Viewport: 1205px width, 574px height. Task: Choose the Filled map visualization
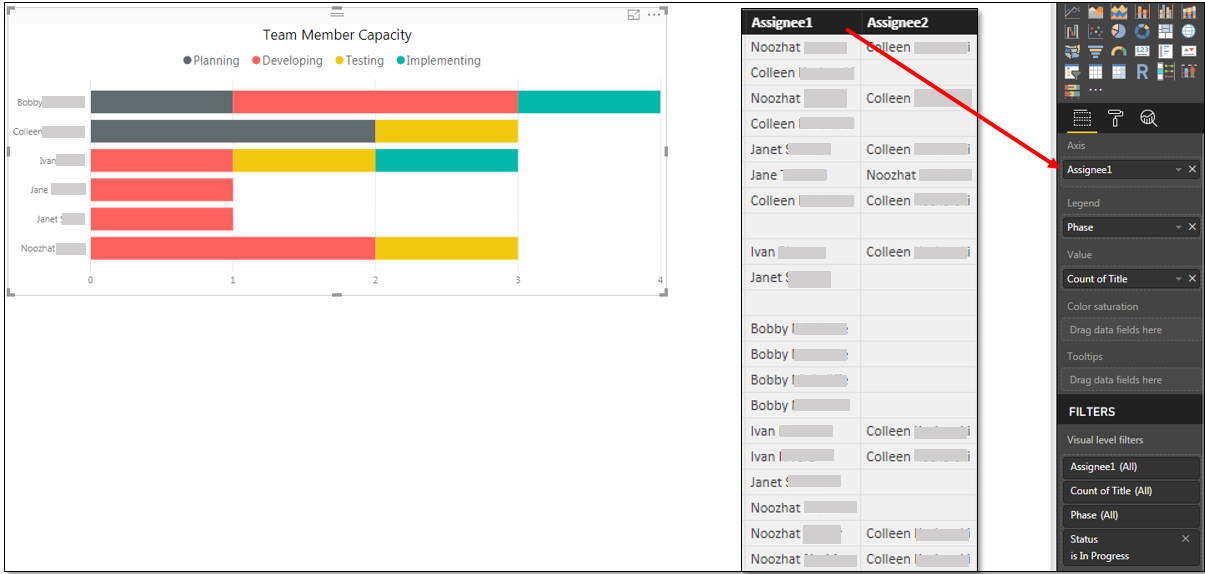pos(1072,50)
